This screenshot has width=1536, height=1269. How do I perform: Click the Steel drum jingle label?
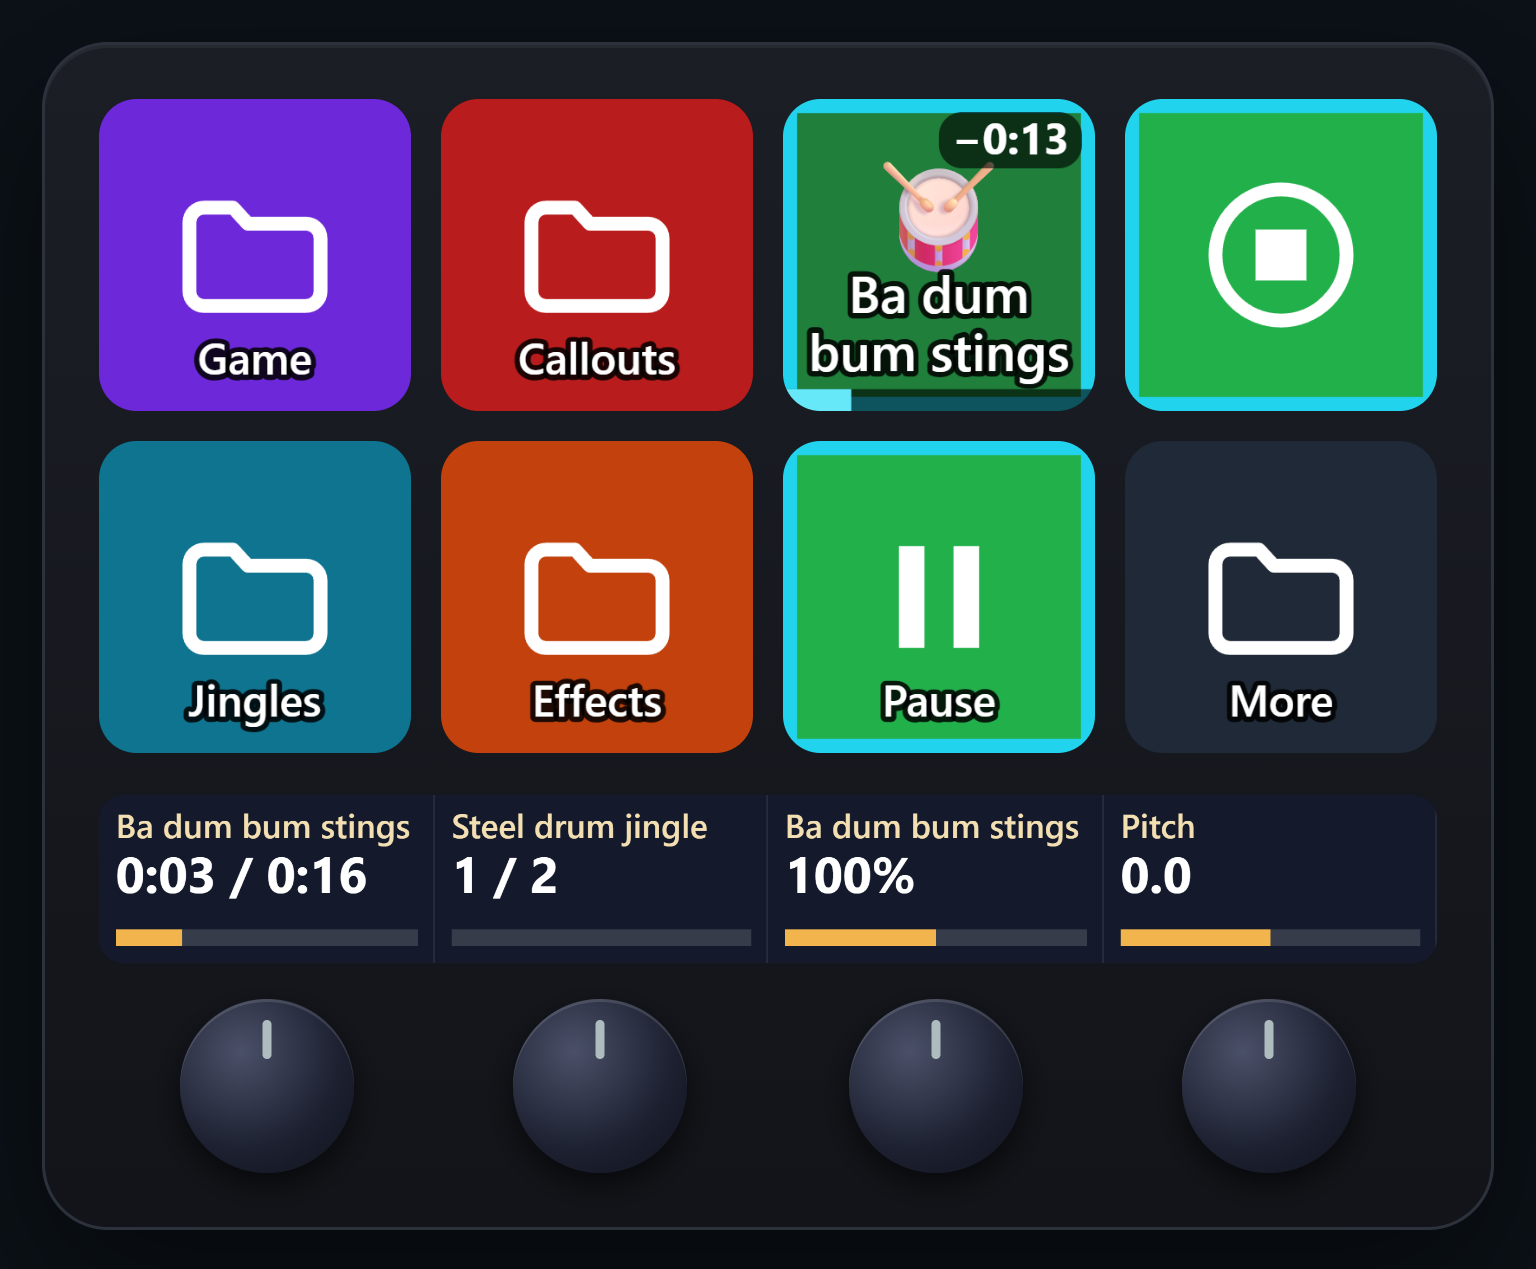(x=580, y=828)
